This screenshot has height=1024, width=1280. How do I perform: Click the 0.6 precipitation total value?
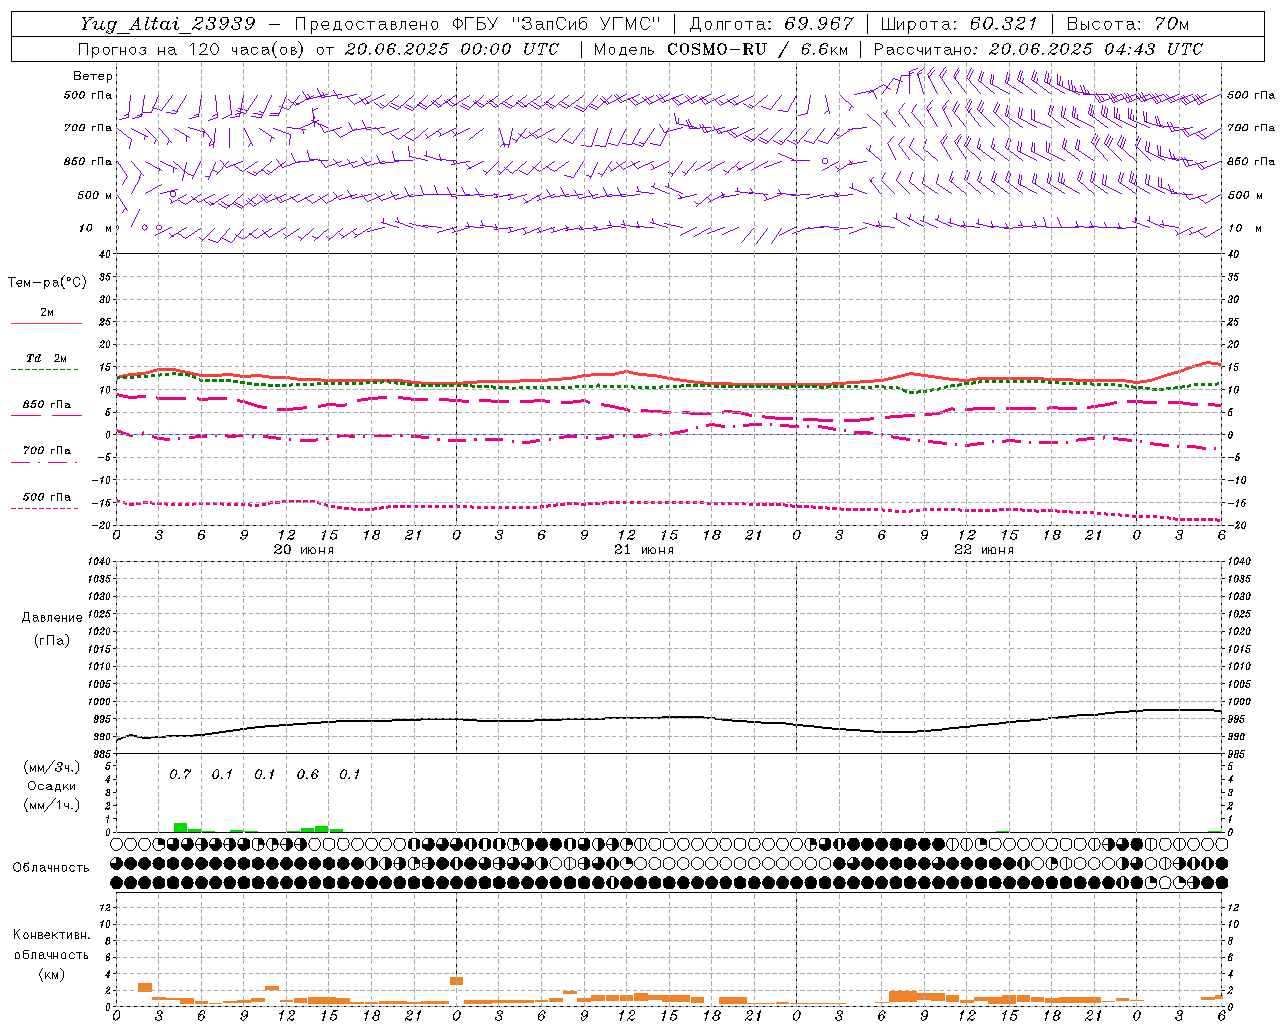[308, 775]
